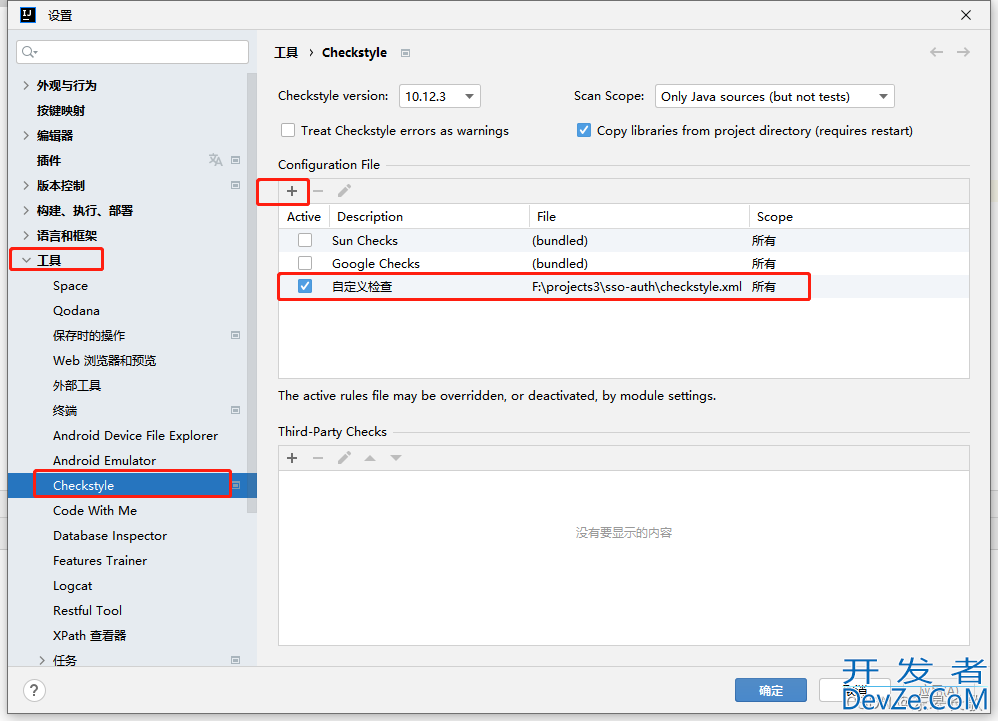Collapse the 工具 tree section
Viewport: 998px width, 721px height.
point(26,261)
